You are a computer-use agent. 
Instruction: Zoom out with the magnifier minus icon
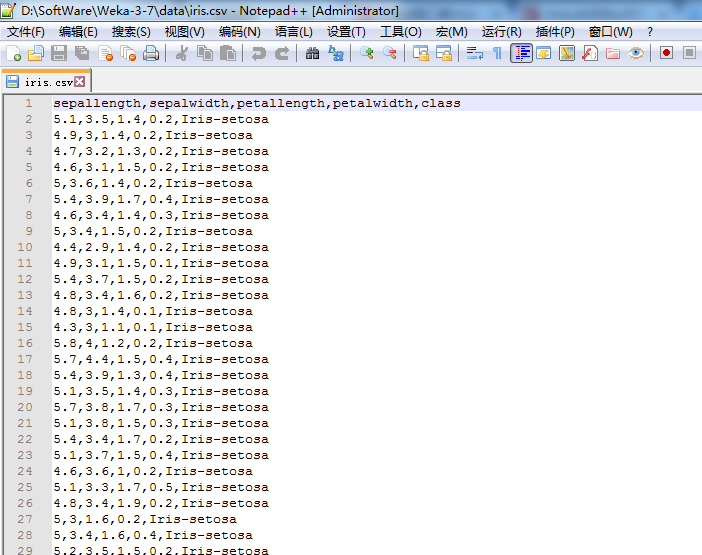pos(390,53)
